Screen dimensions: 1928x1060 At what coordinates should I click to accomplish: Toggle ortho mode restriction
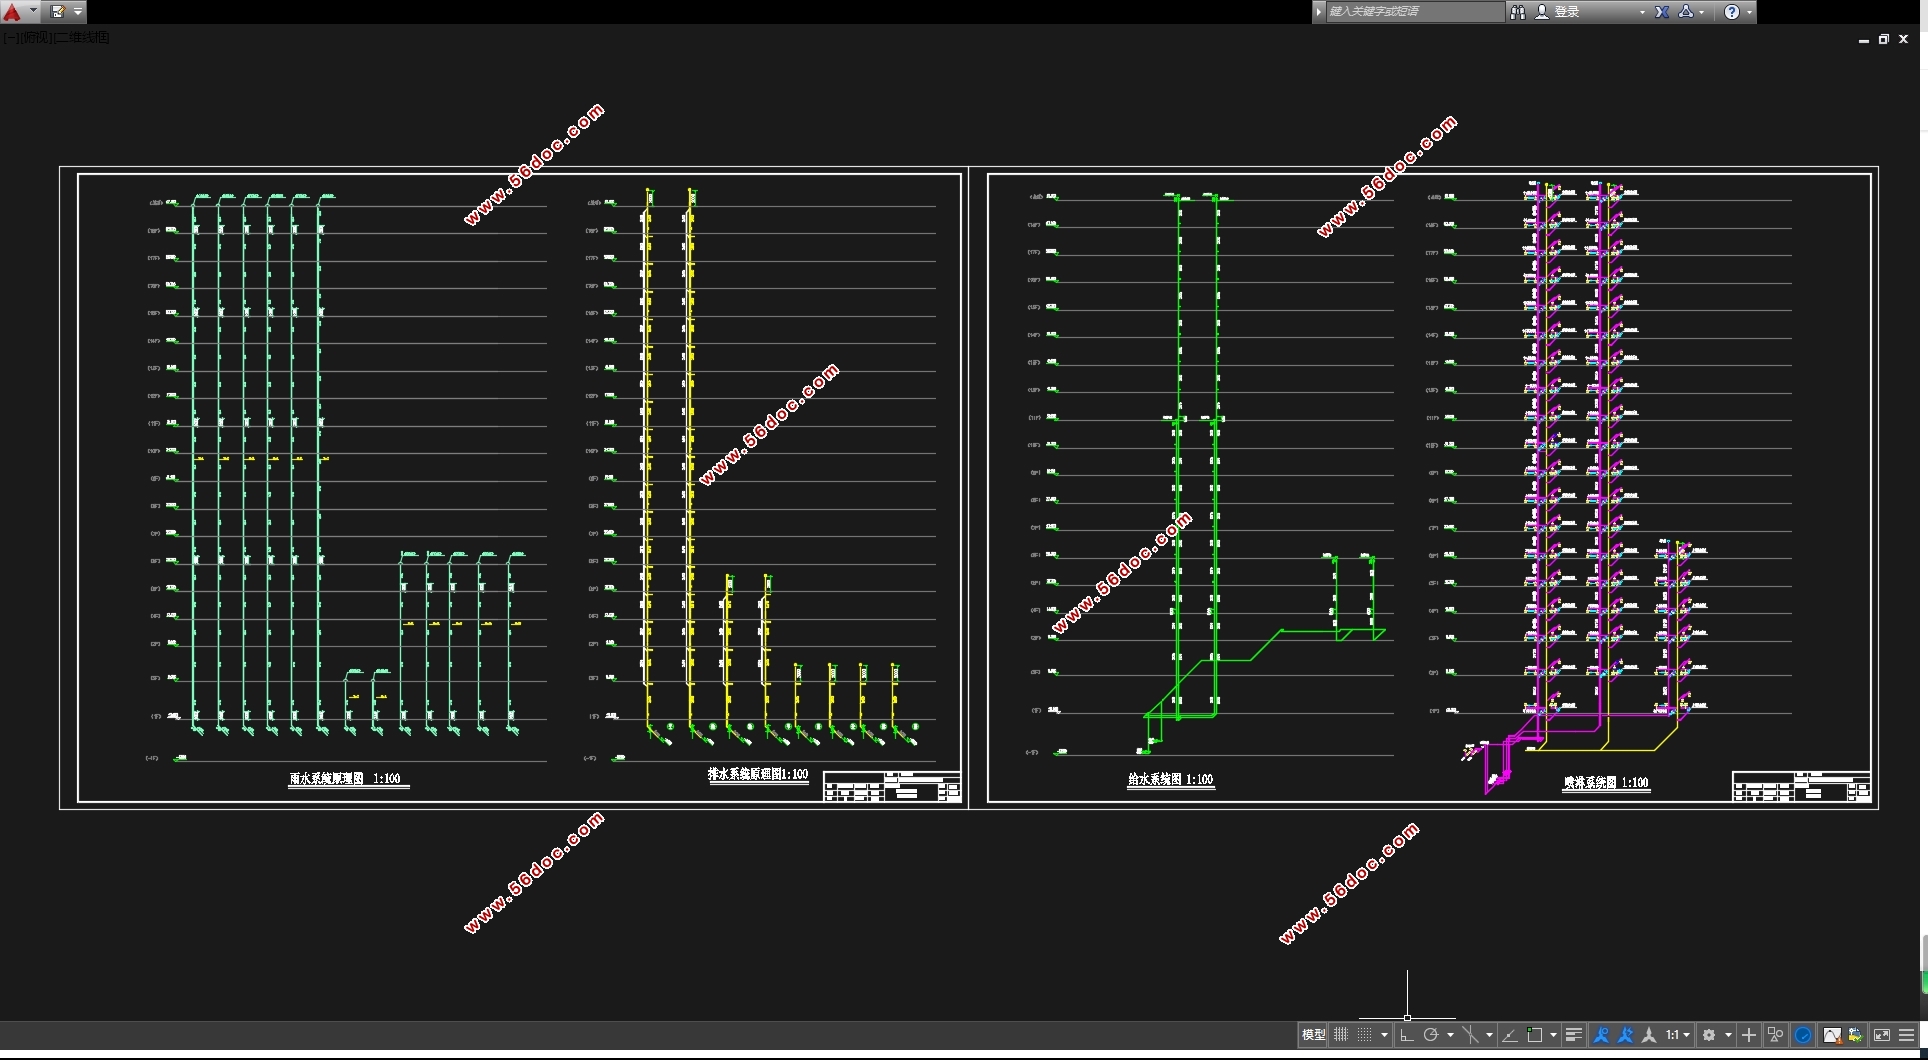1407,1035
